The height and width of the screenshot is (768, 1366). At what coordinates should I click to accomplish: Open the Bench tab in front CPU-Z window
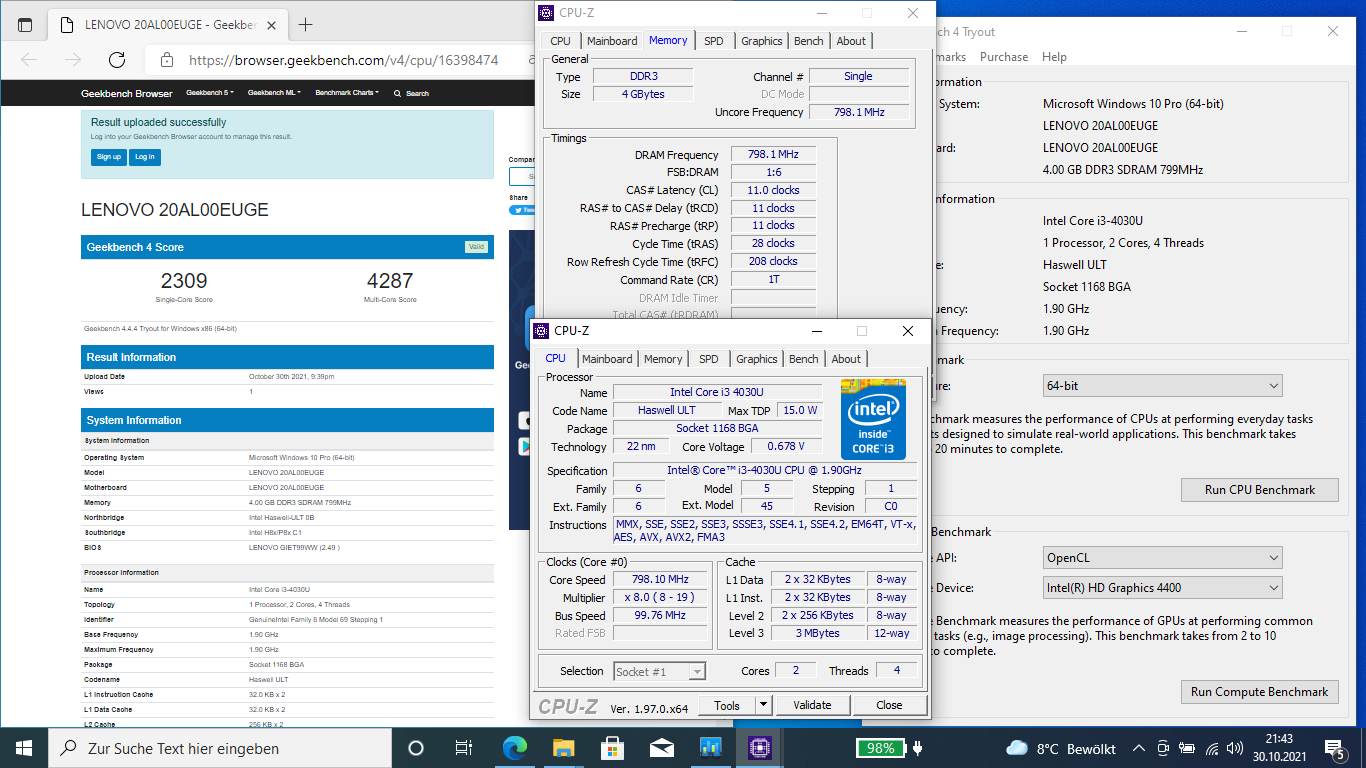[x=804, y=359]
